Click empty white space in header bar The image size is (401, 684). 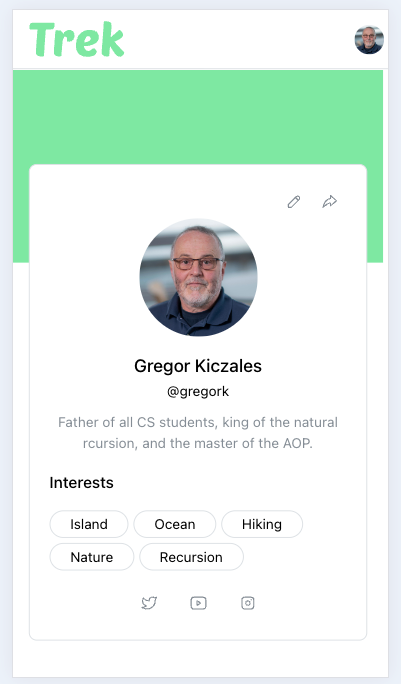click(x=239, y=40)
